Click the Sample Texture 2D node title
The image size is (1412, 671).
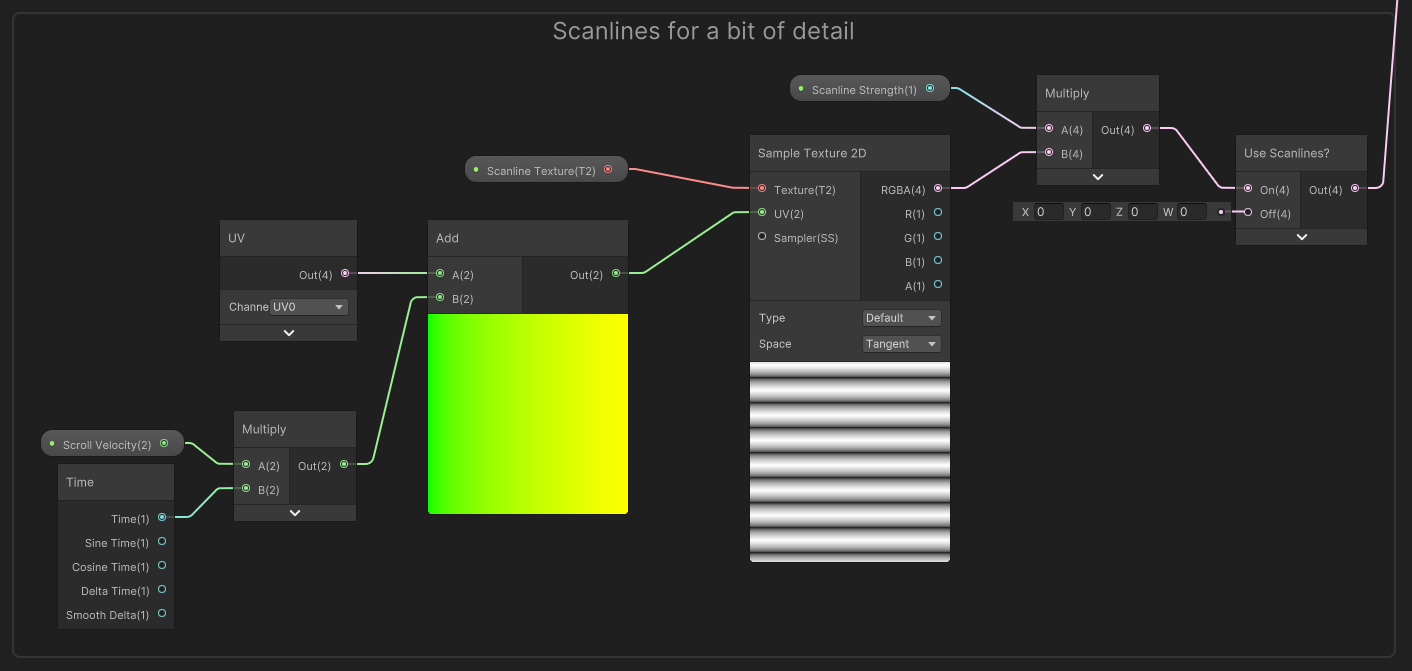[812, 153]
